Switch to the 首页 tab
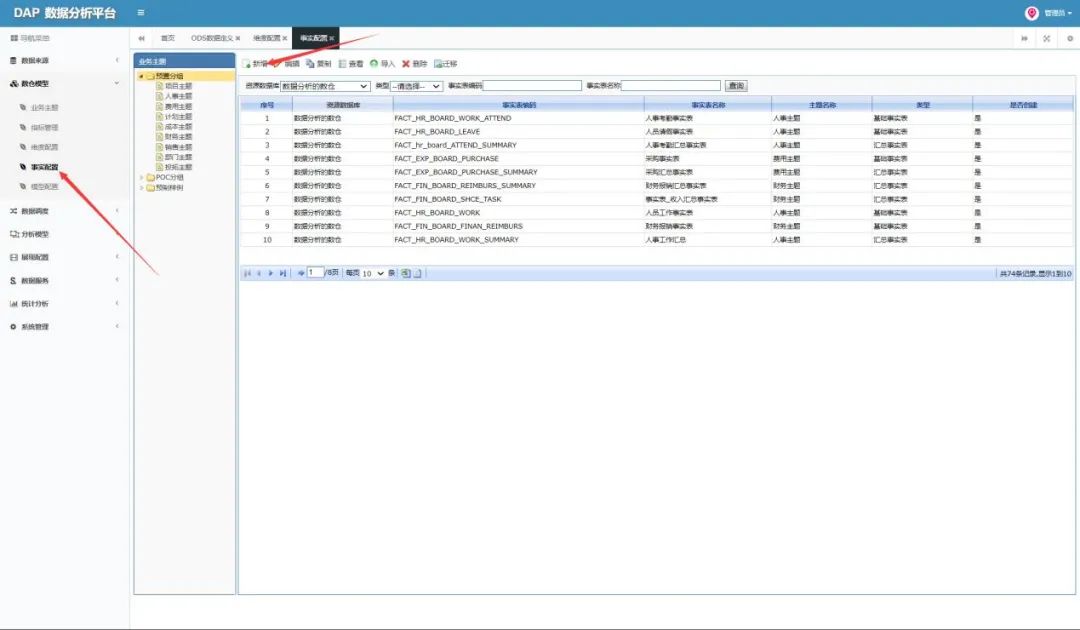Image resolution: width=1080 pixels, height=630 pixels. point(167,39)
